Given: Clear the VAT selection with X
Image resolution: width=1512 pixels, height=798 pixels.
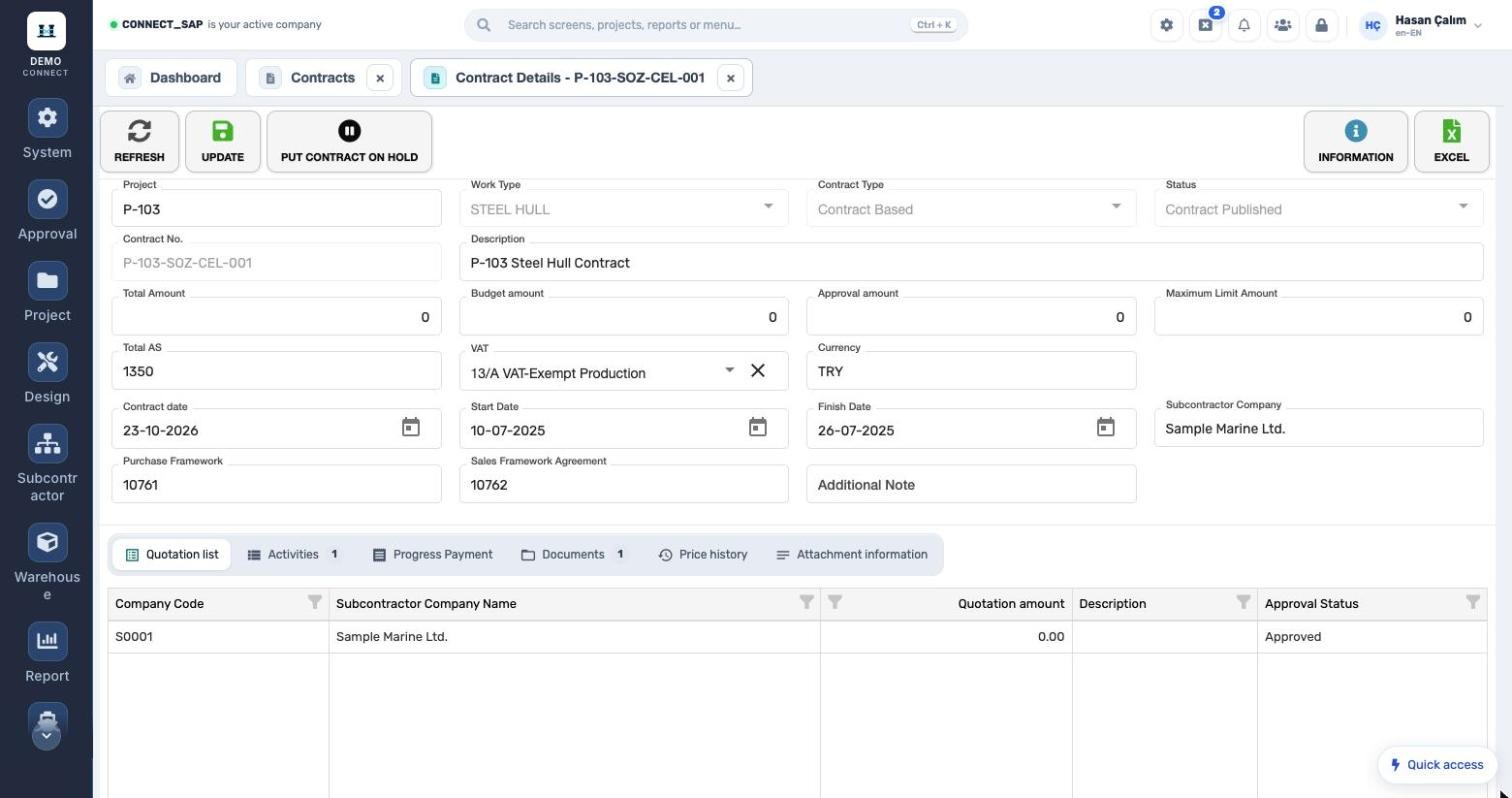Looking at the screenshot, I should point(758,371).
